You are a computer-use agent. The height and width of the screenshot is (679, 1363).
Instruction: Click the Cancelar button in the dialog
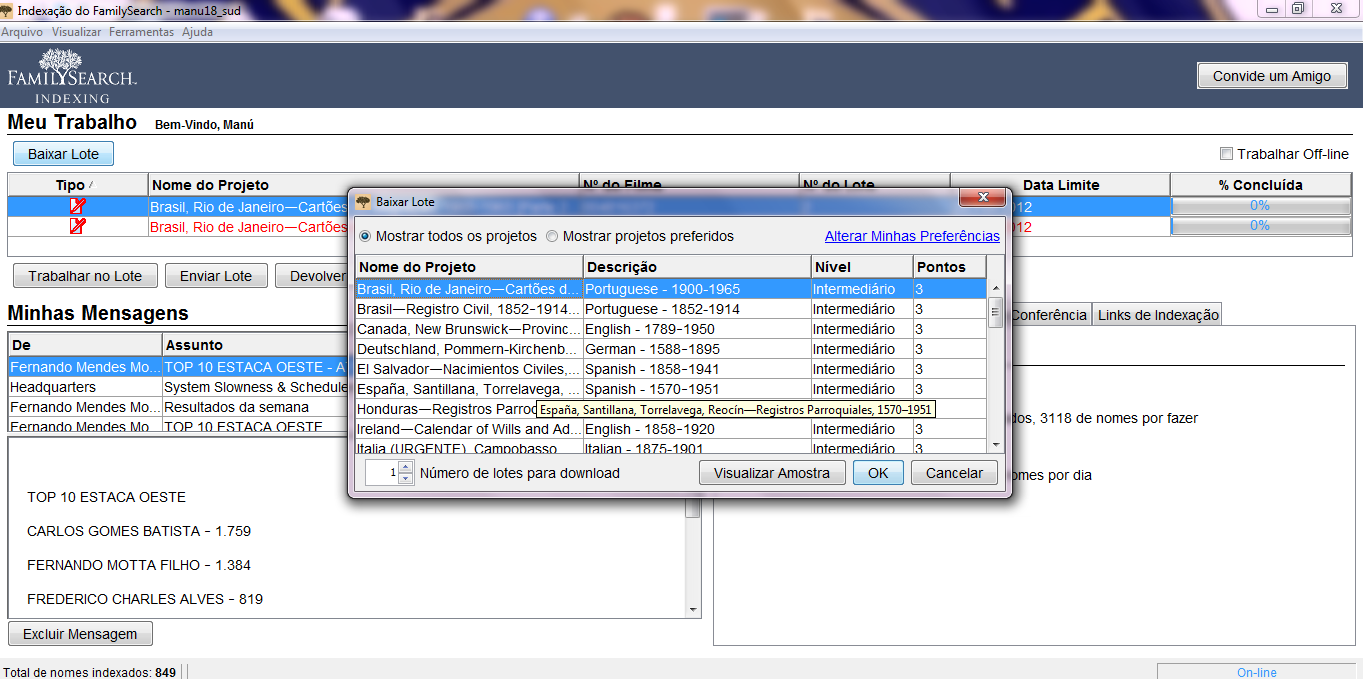click(954, 473)
